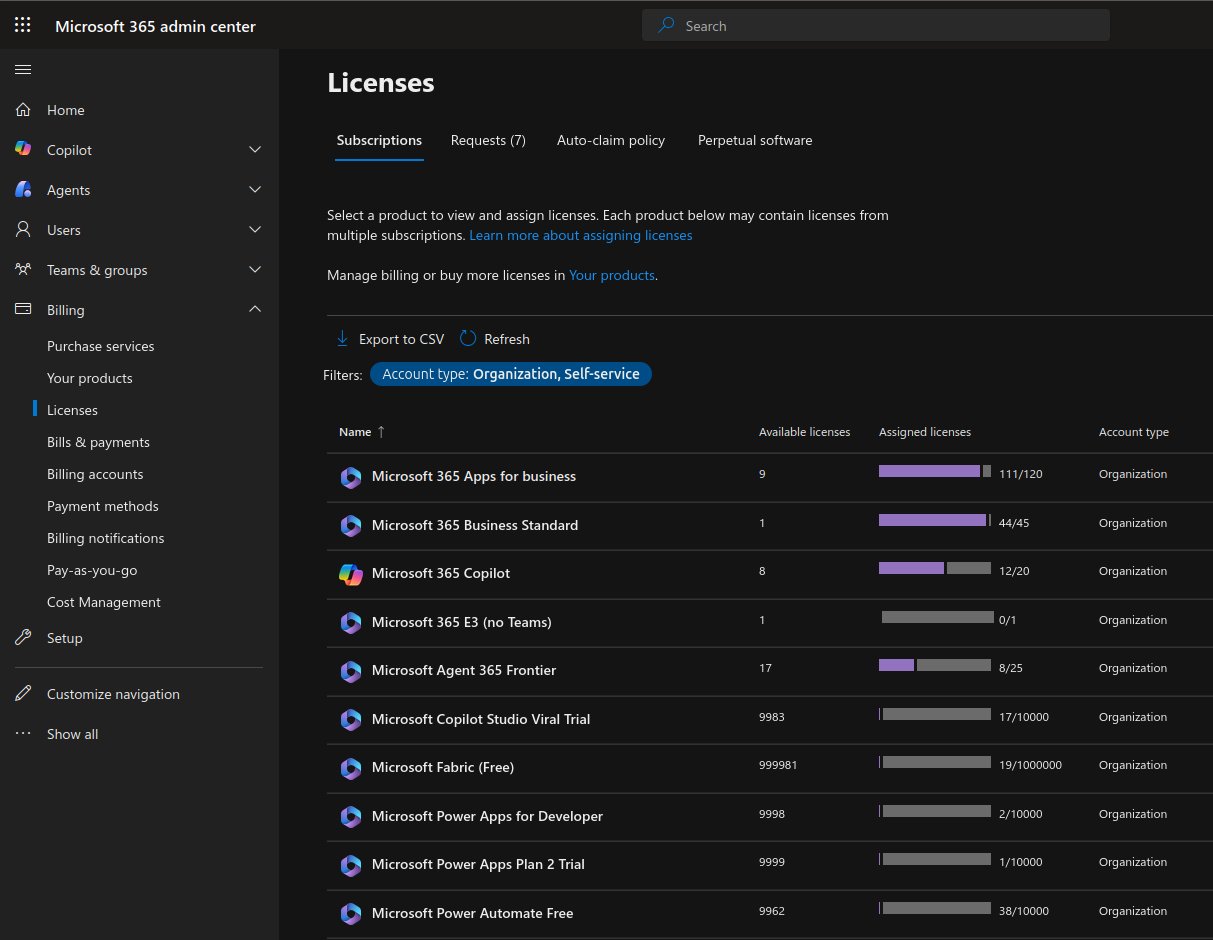
Task: Click the Billing card icon in the sidebar
Action: point(23,309)
